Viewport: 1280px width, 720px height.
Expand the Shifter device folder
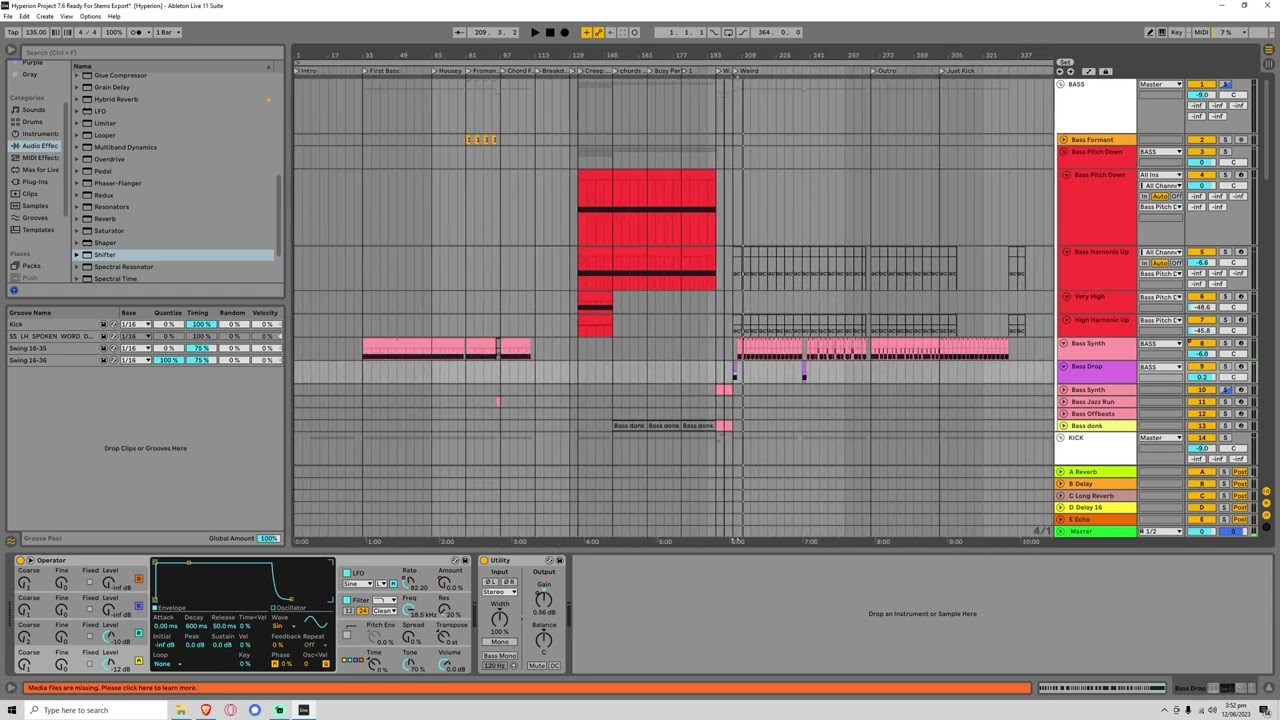pos(77,255)
